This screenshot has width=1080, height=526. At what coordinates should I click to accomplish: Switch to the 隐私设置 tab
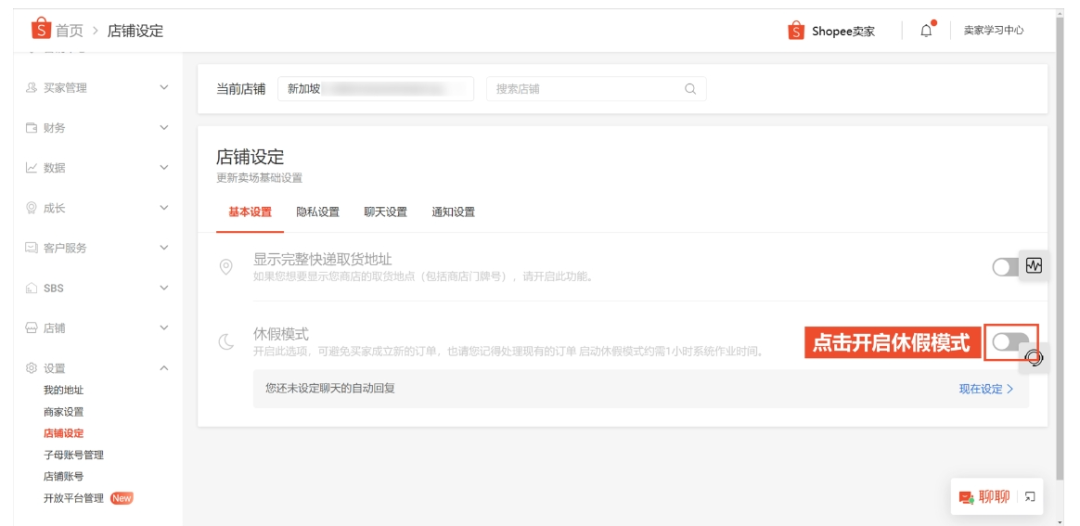point(318,212)
